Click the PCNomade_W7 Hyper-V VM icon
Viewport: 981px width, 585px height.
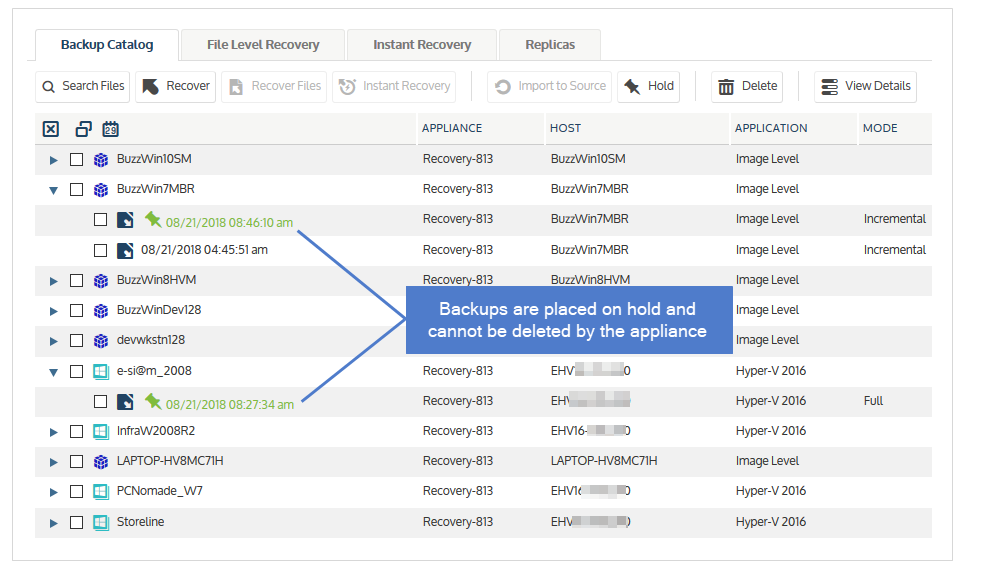pyautogui.click(x=101, y=492)
